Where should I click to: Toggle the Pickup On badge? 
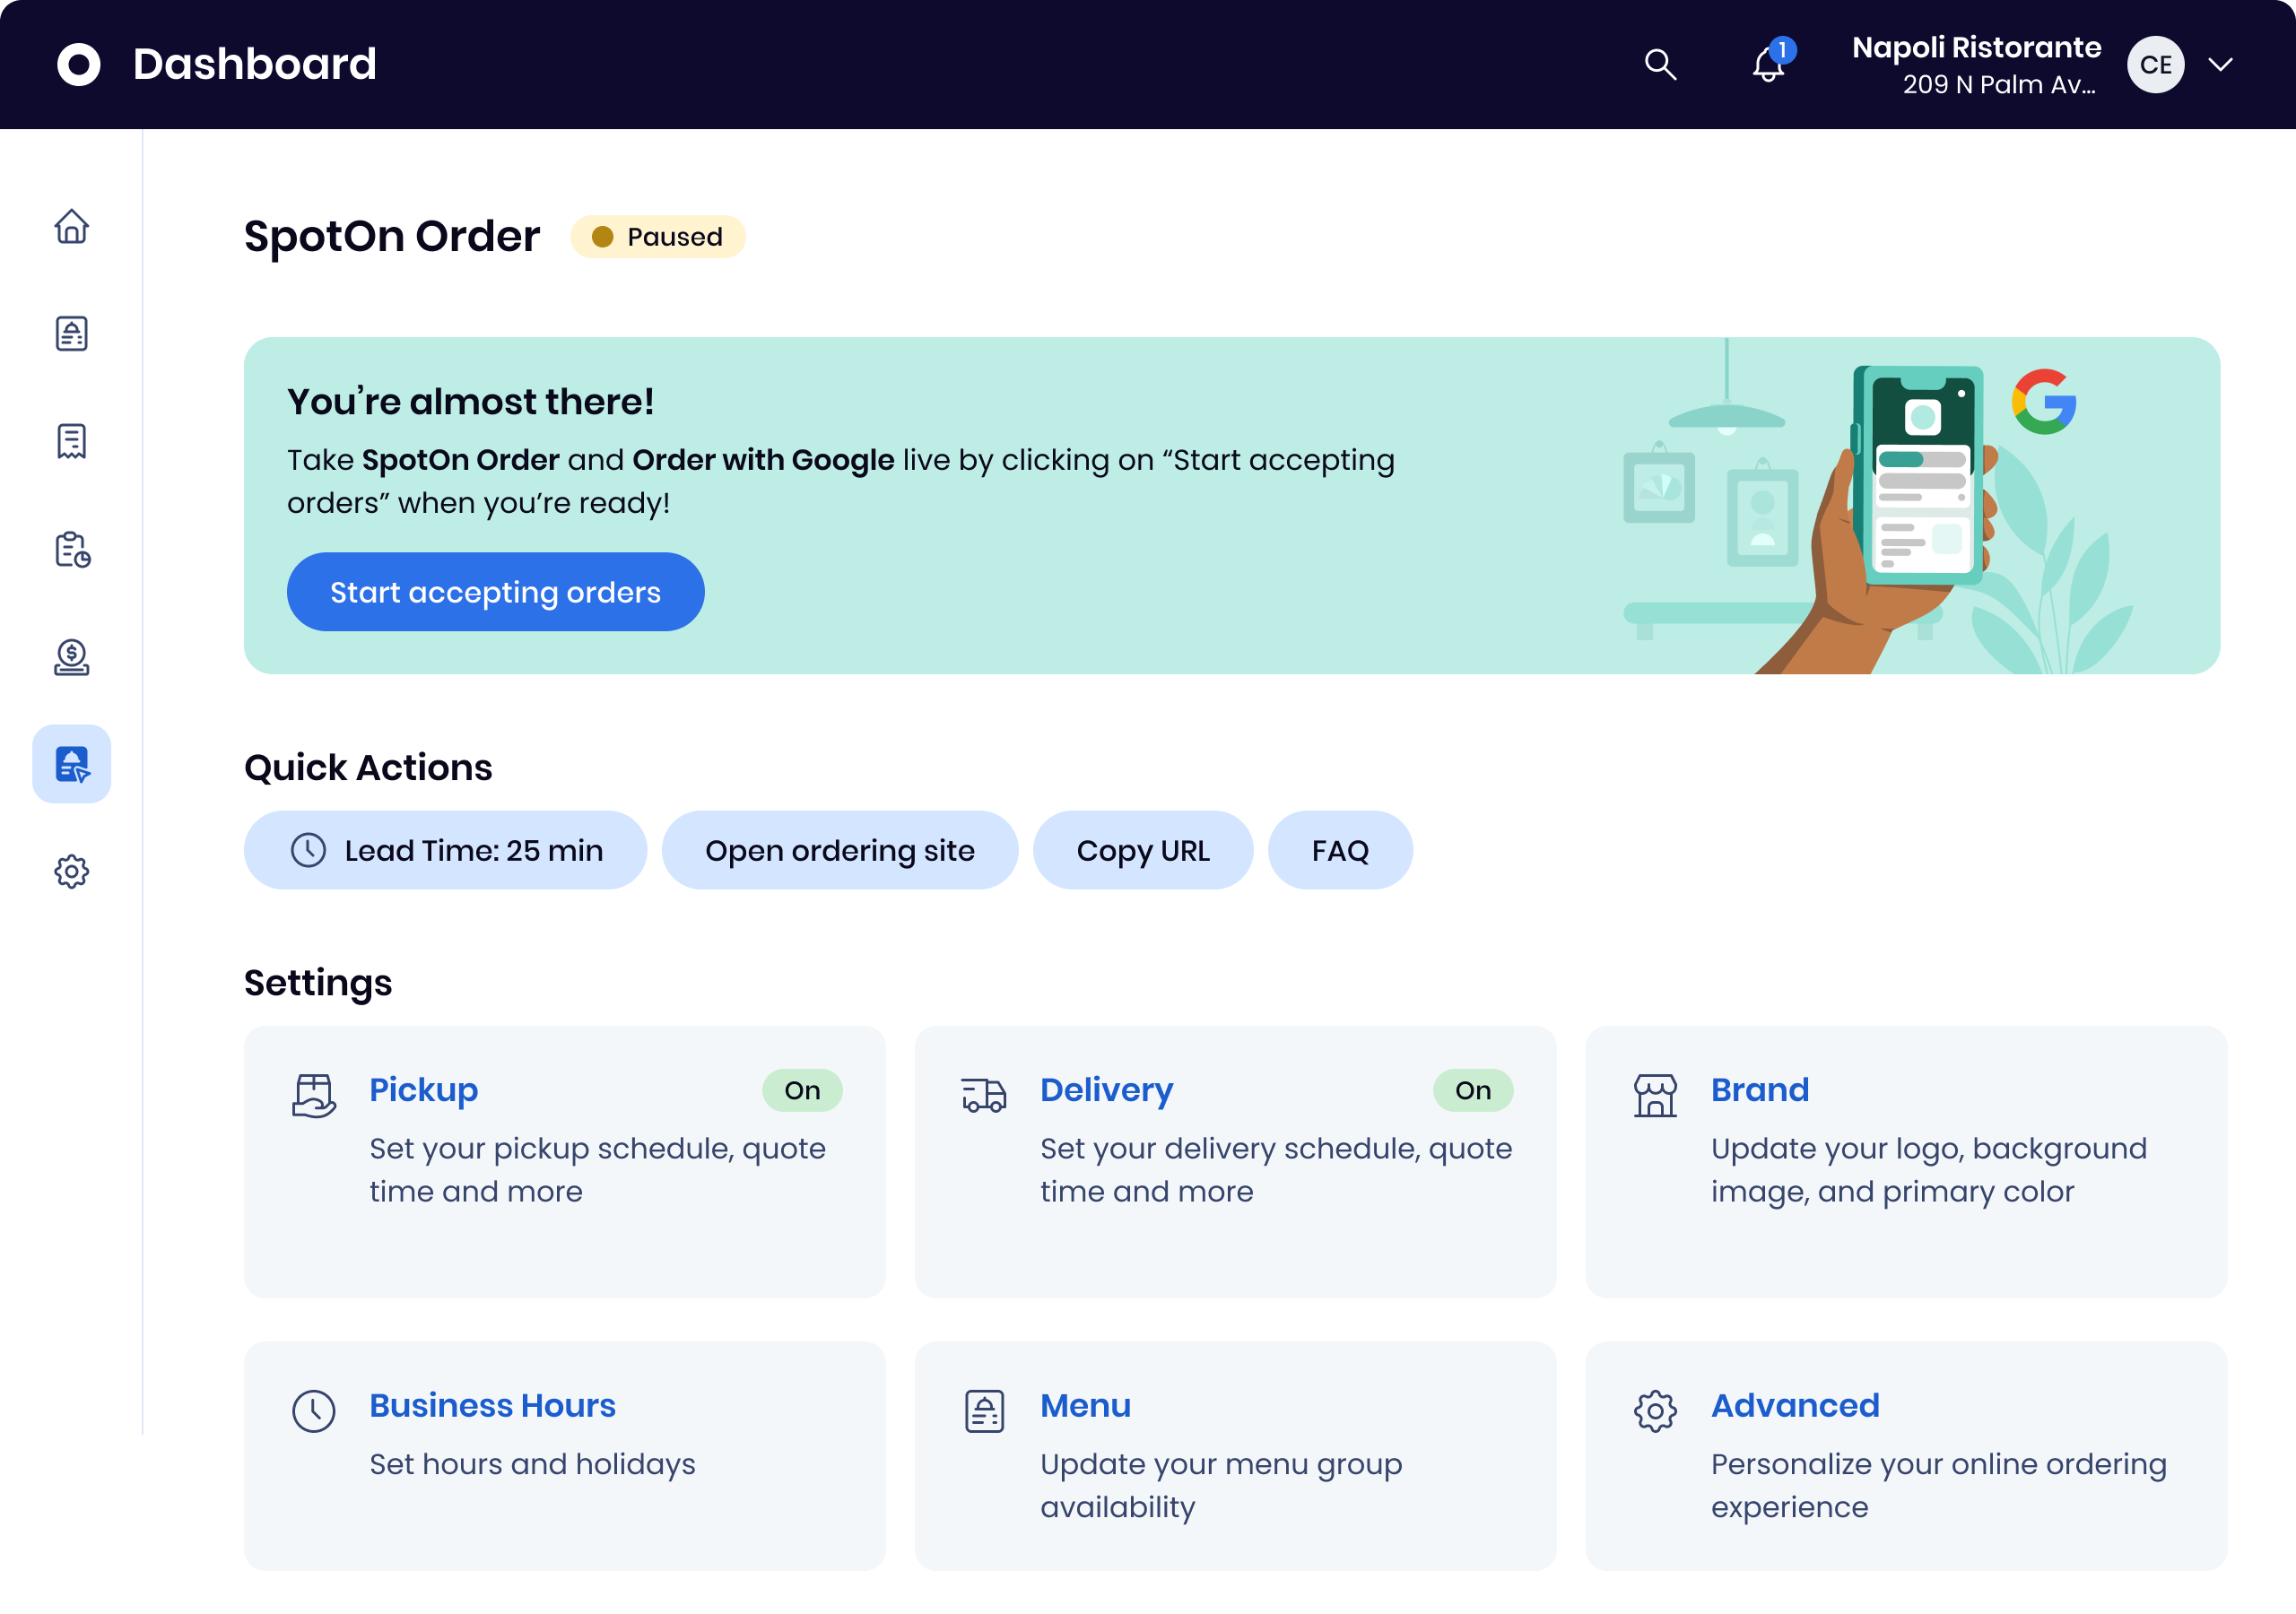801,1090
